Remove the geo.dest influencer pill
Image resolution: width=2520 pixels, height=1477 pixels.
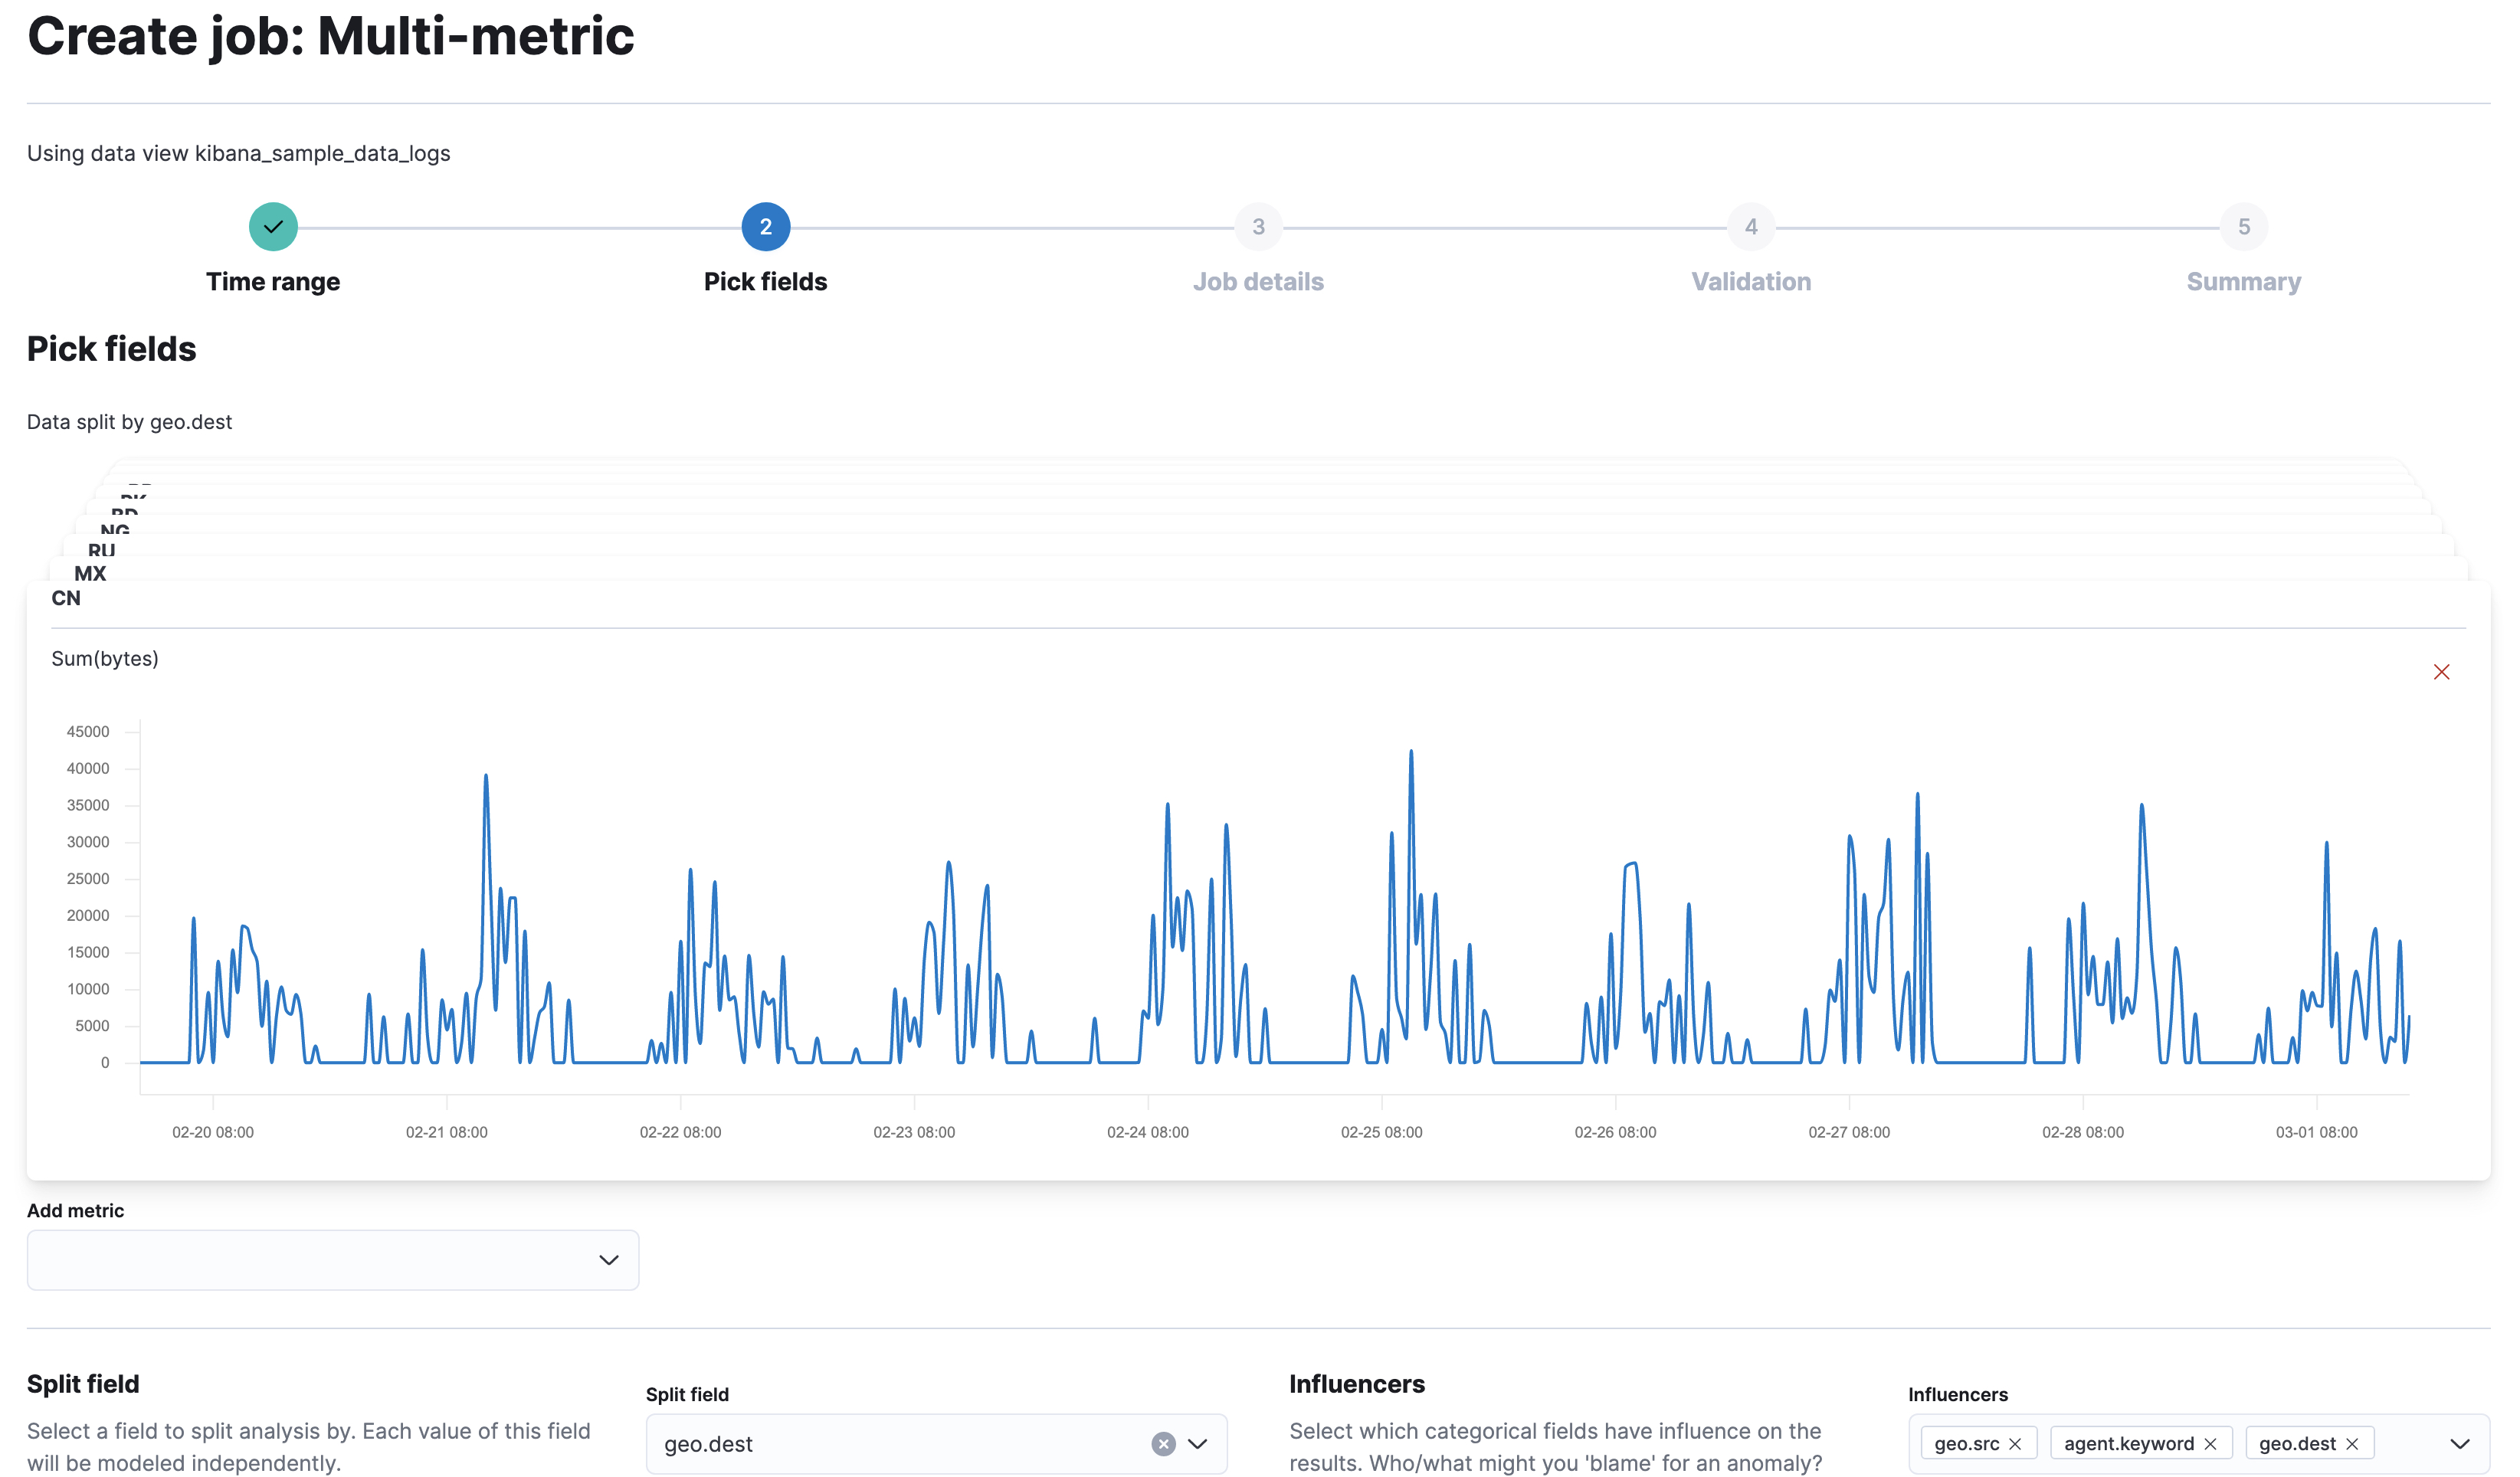pyautogui.click(x=2352, y=1442)
